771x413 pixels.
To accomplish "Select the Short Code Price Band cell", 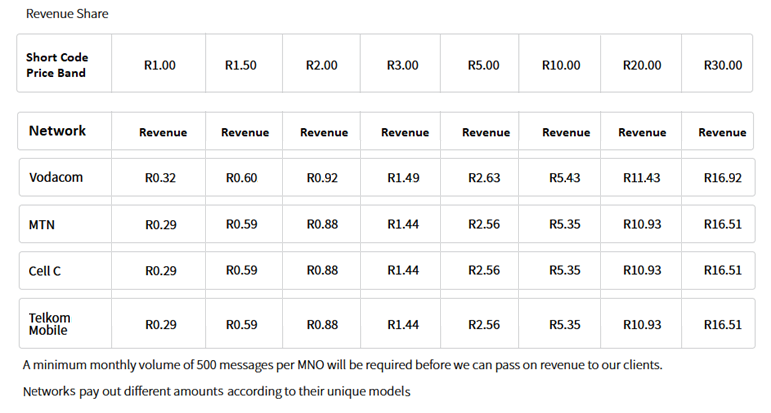I will (x=57, y=65).
